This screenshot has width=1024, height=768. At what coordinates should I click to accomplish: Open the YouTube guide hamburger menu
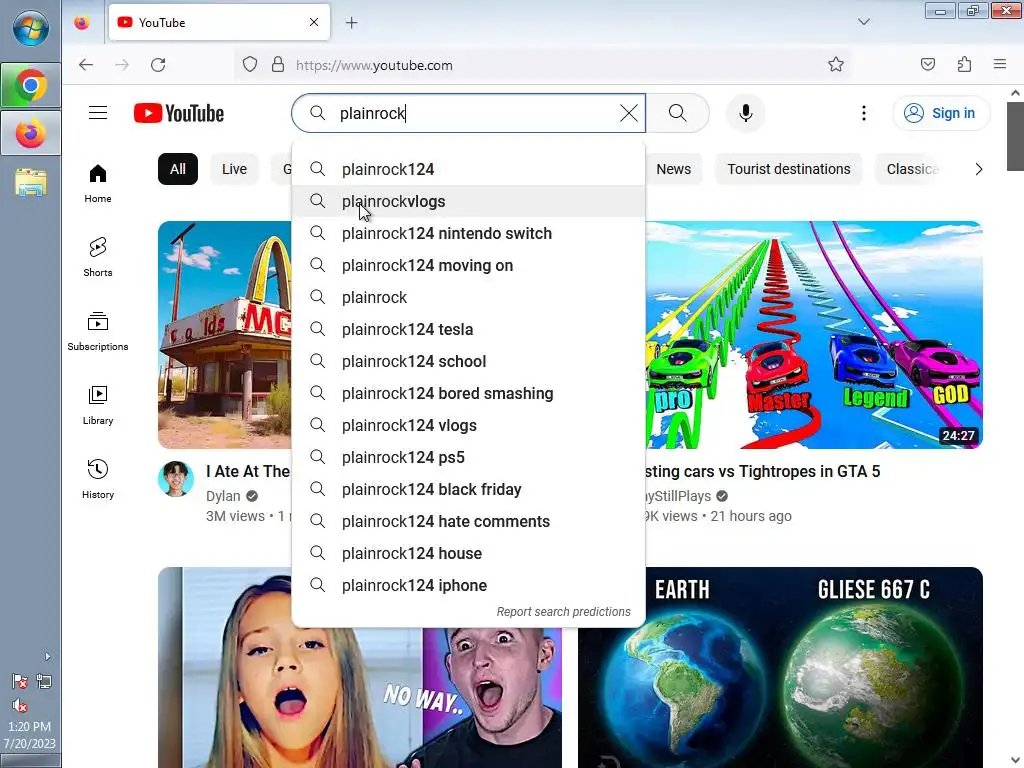click(x=98, y=113)
